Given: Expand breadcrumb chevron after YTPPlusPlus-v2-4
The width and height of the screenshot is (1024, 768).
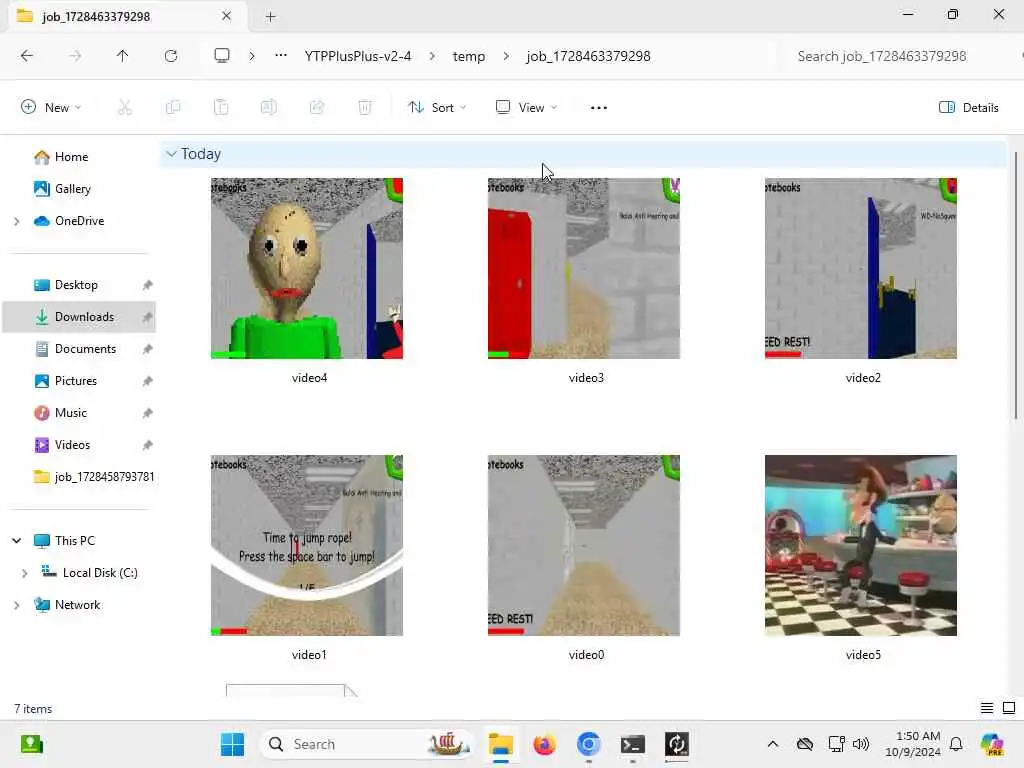Looking at the screenshot, I should tap(432, 56).
